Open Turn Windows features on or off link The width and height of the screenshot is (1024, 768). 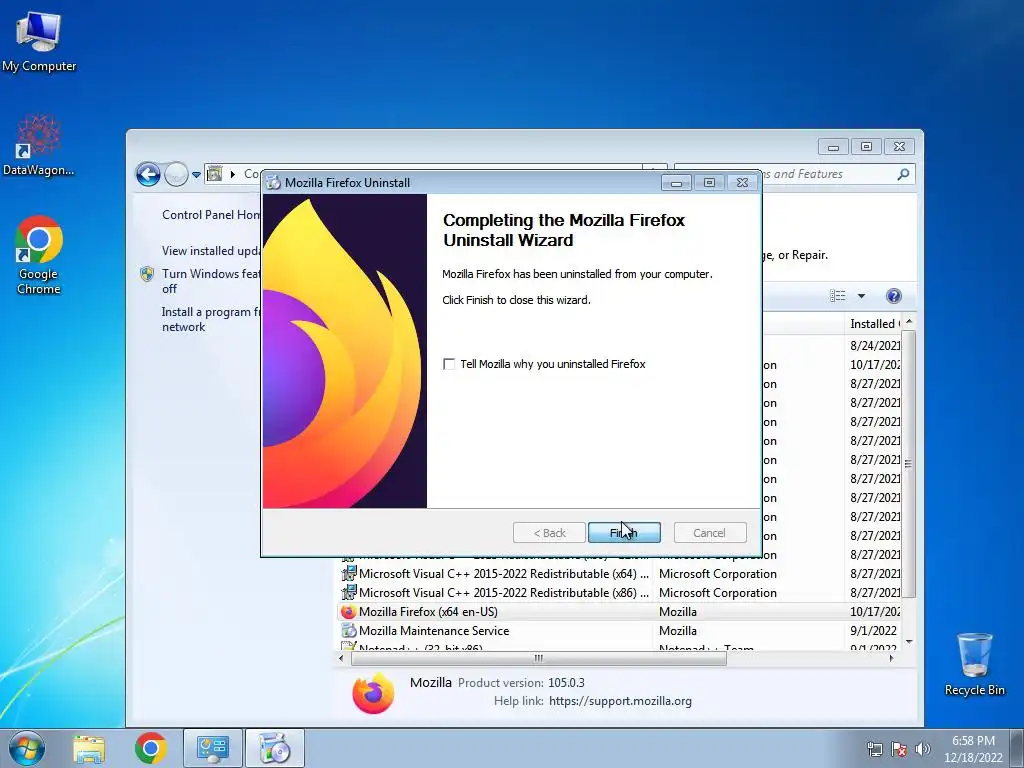tap(210, 281)
